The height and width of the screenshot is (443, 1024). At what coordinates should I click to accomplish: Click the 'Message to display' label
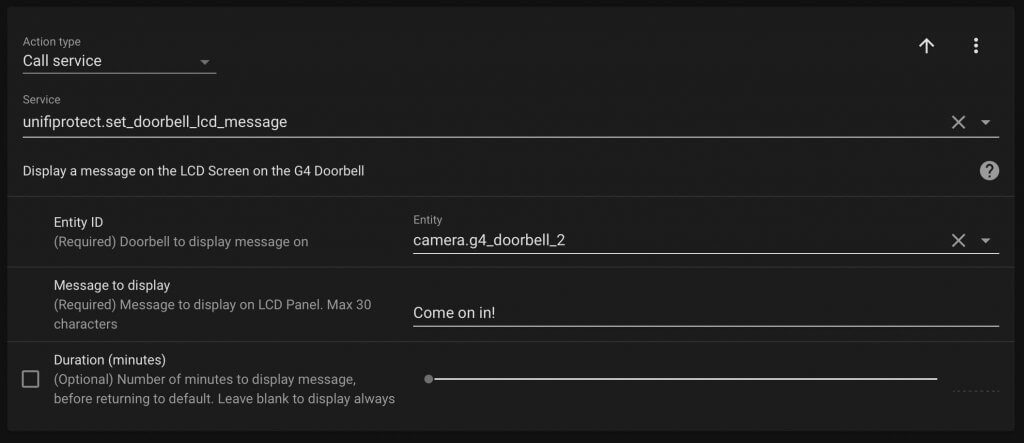pyautogui.click(x=112, y=286)
